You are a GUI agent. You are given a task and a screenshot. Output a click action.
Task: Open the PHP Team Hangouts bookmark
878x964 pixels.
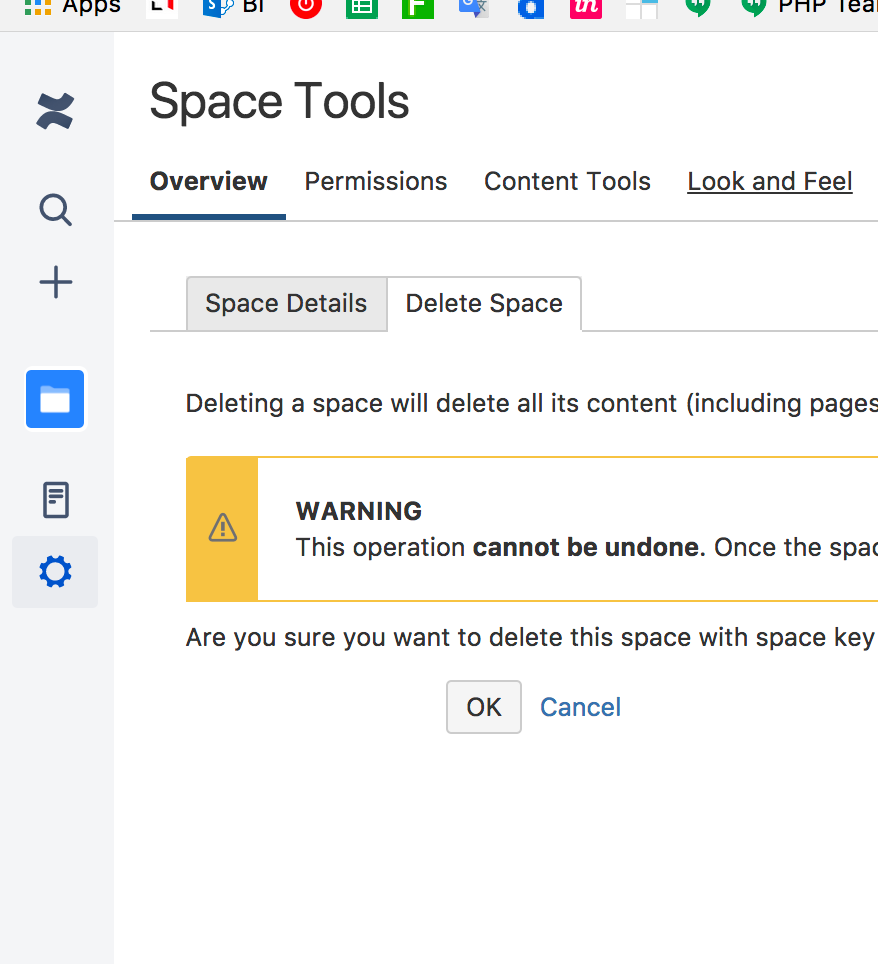[x=809, y=7]
